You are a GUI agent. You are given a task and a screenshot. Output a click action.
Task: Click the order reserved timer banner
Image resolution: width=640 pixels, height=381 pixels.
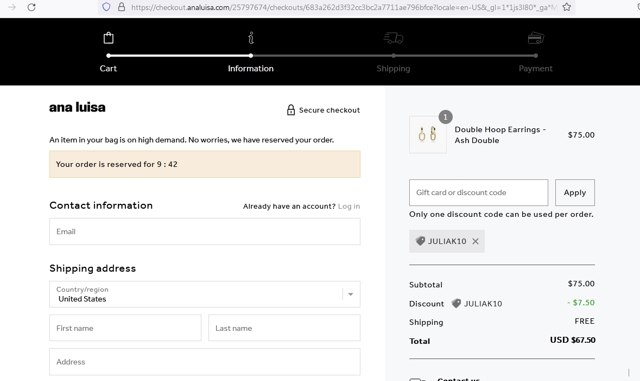click(205, 164)
